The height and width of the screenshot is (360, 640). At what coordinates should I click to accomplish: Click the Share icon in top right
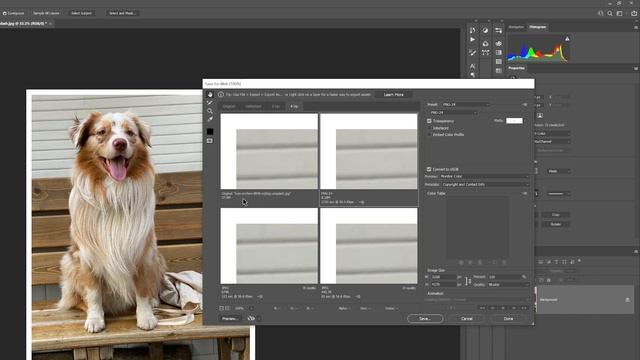(634, 13)
